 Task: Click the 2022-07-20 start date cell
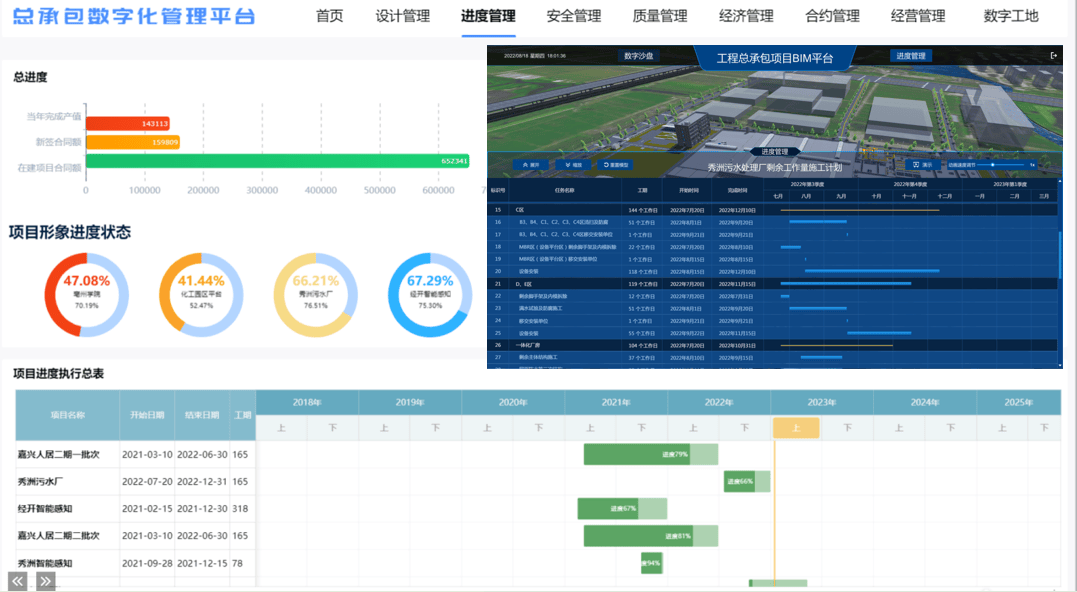147,481
